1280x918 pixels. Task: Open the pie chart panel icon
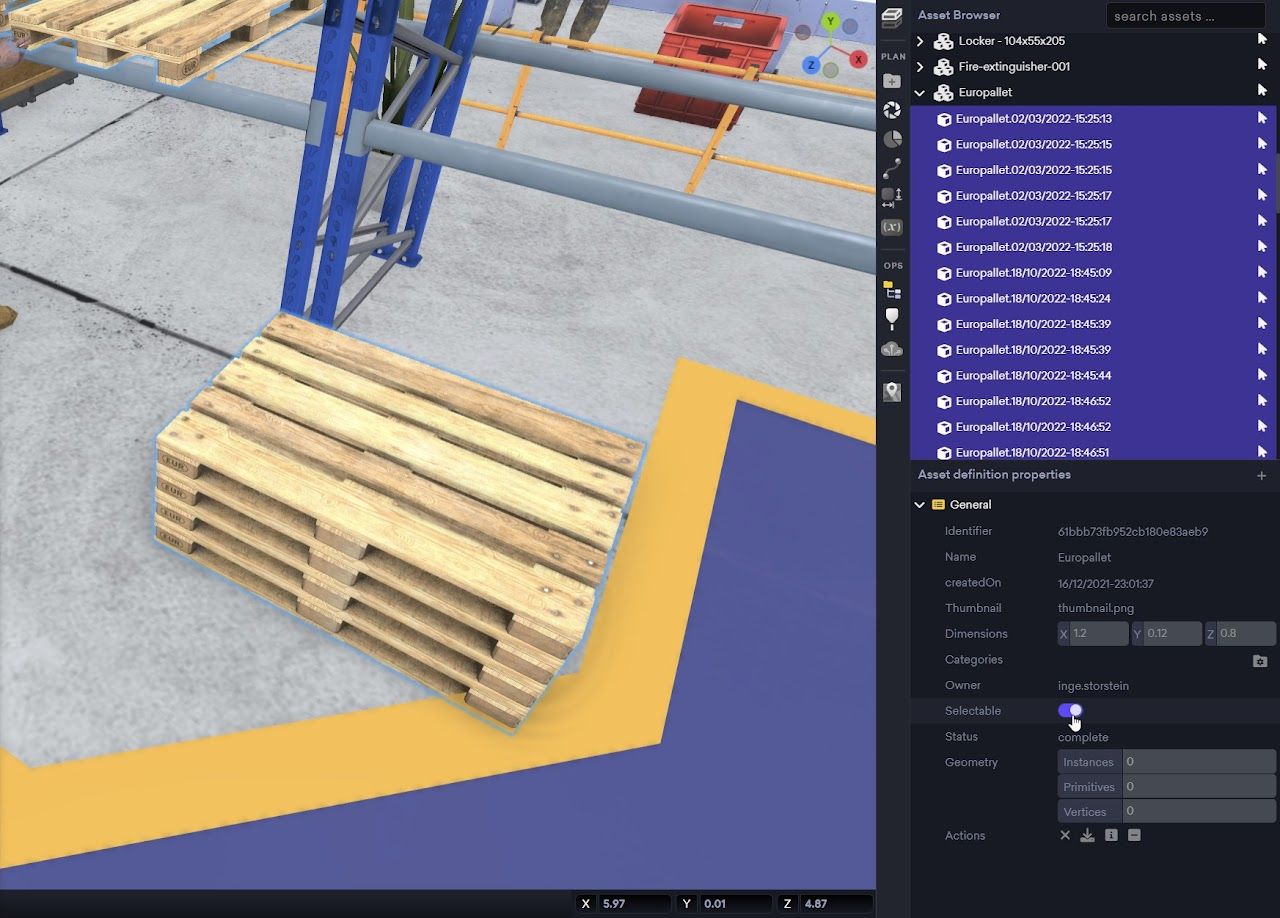tap(892, 139)
